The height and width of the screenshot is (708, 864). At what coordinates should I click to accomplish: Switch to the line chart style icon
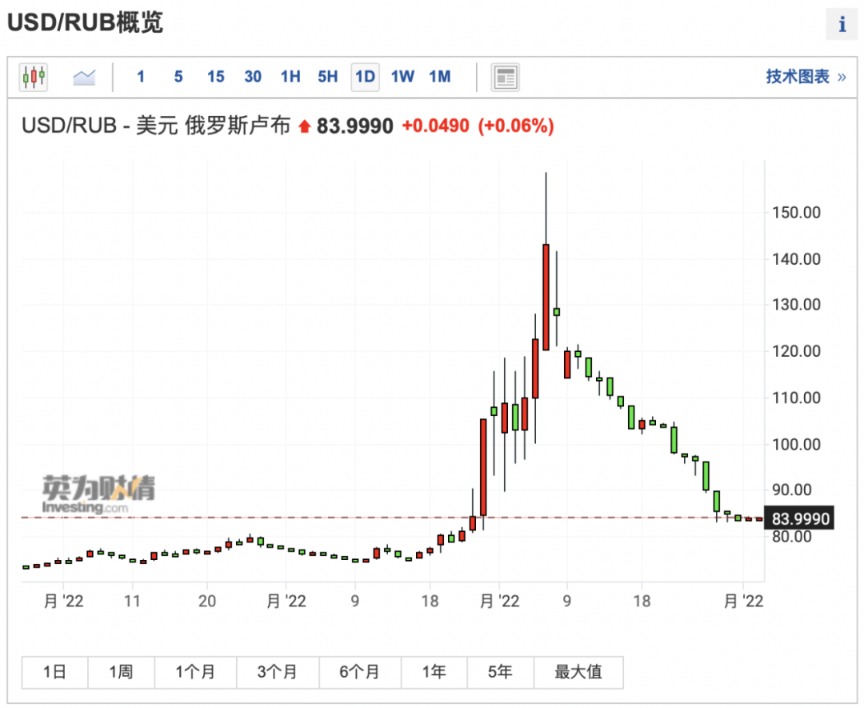[x=84, y=76]
